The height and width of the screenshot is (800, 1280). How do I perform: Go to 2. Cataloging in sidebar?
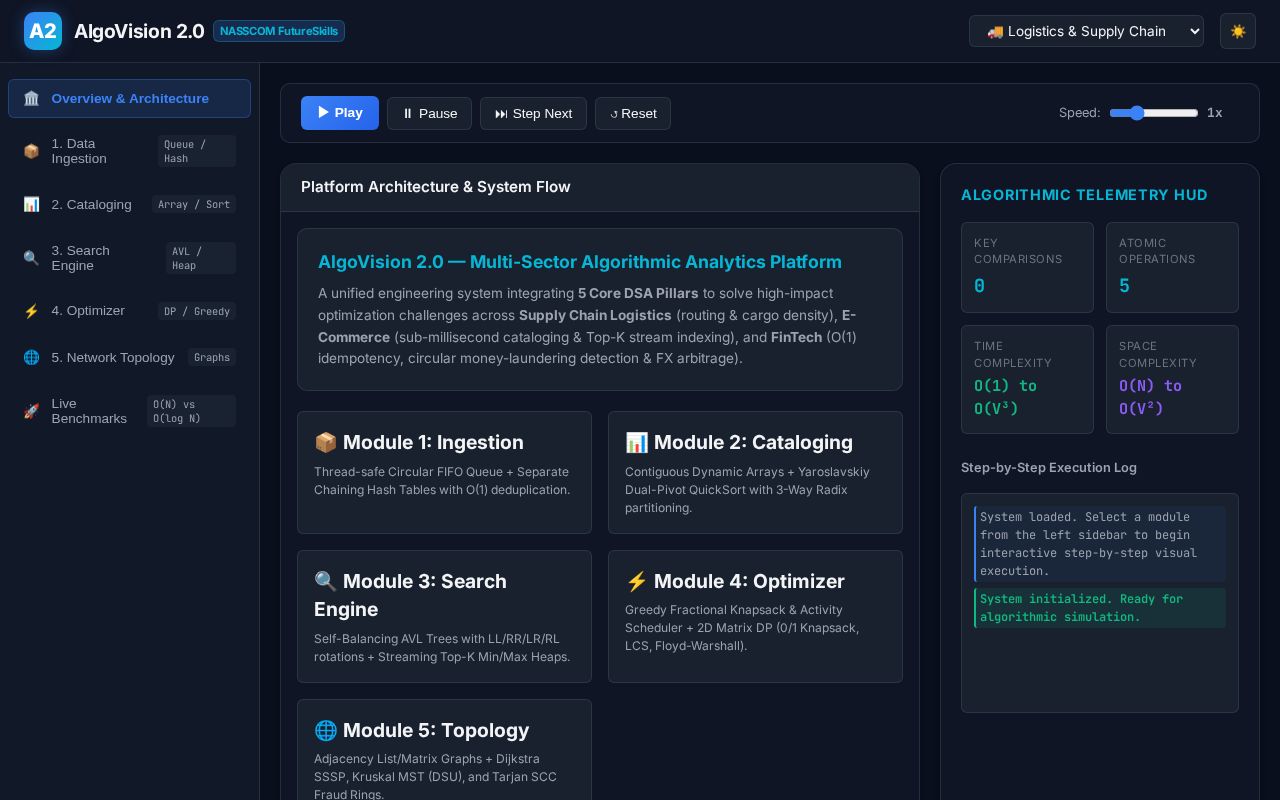point(129,204)
